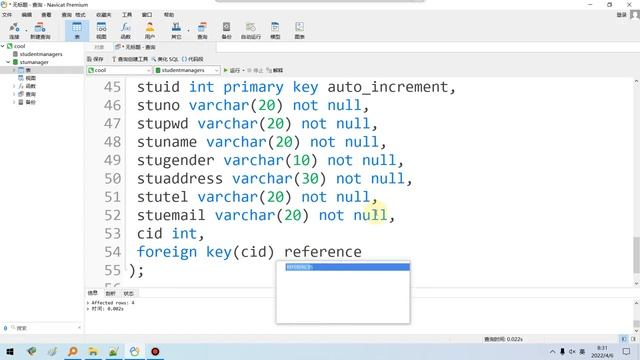Click the 其它 others toolbar icon
The image size is (640, 360).
tap(176, 31)
